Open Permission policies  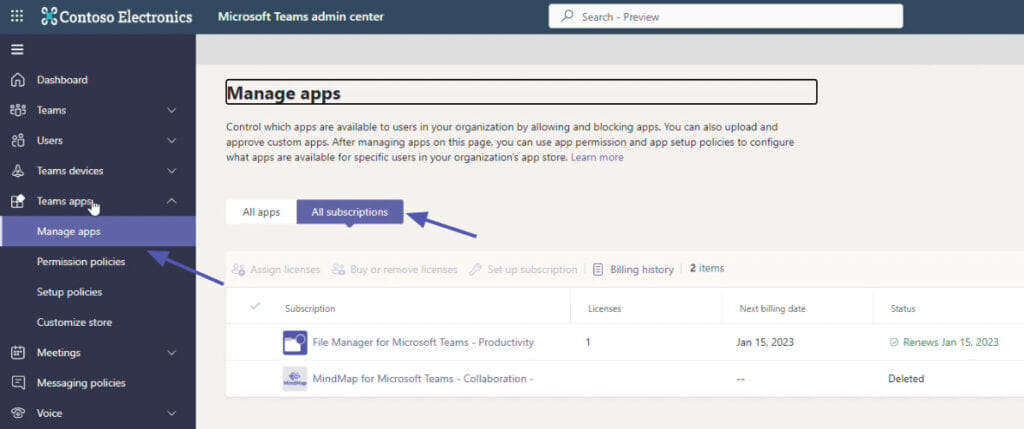coord(81,262)
